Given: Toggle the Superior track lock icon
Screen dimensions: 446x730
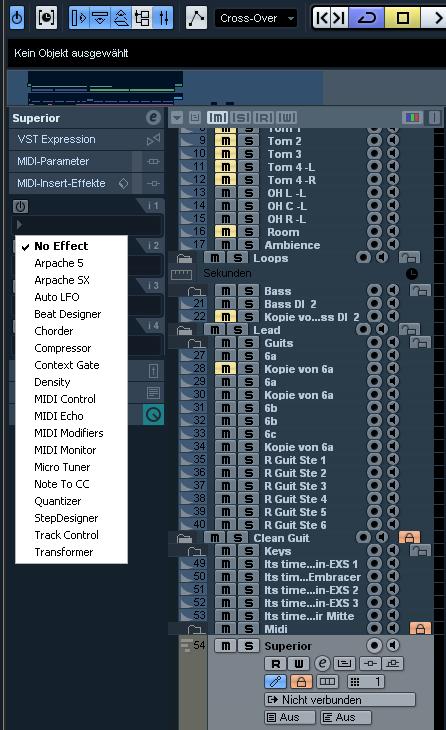Looking at the screenshot, I should (301, 682).
